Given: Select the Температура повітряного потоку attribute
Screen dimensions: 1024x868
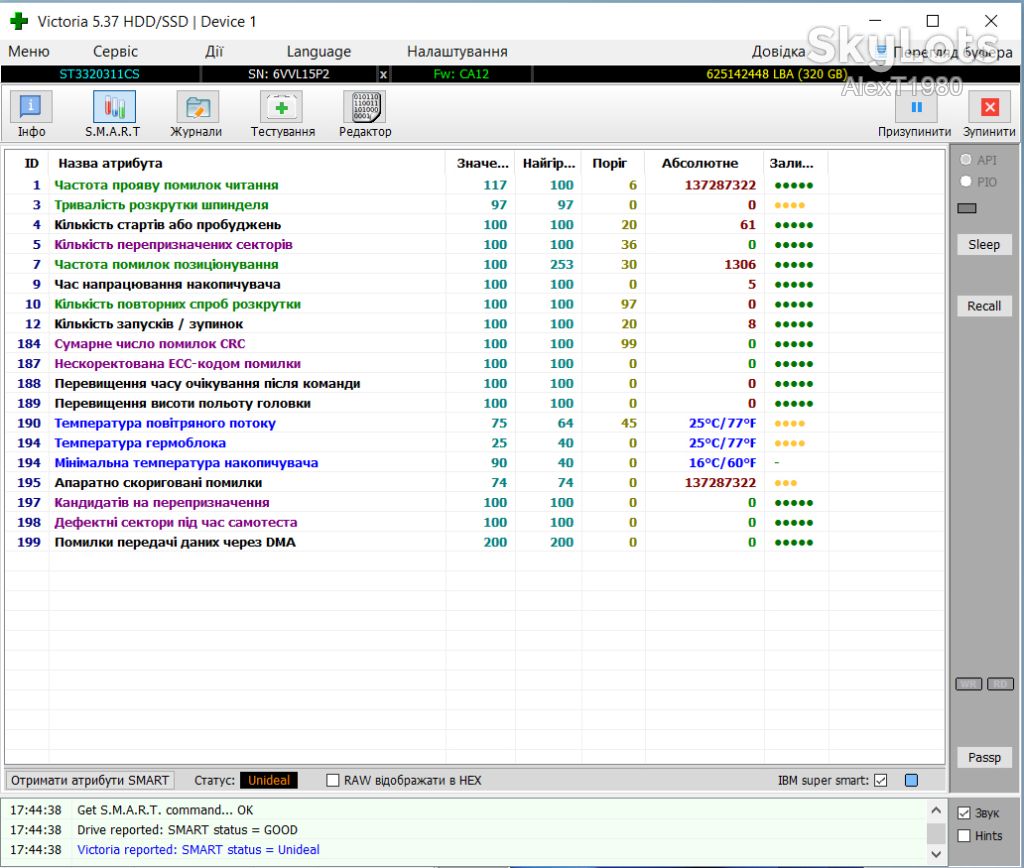Looking at the screenshot, I should [x=475, y=423].
